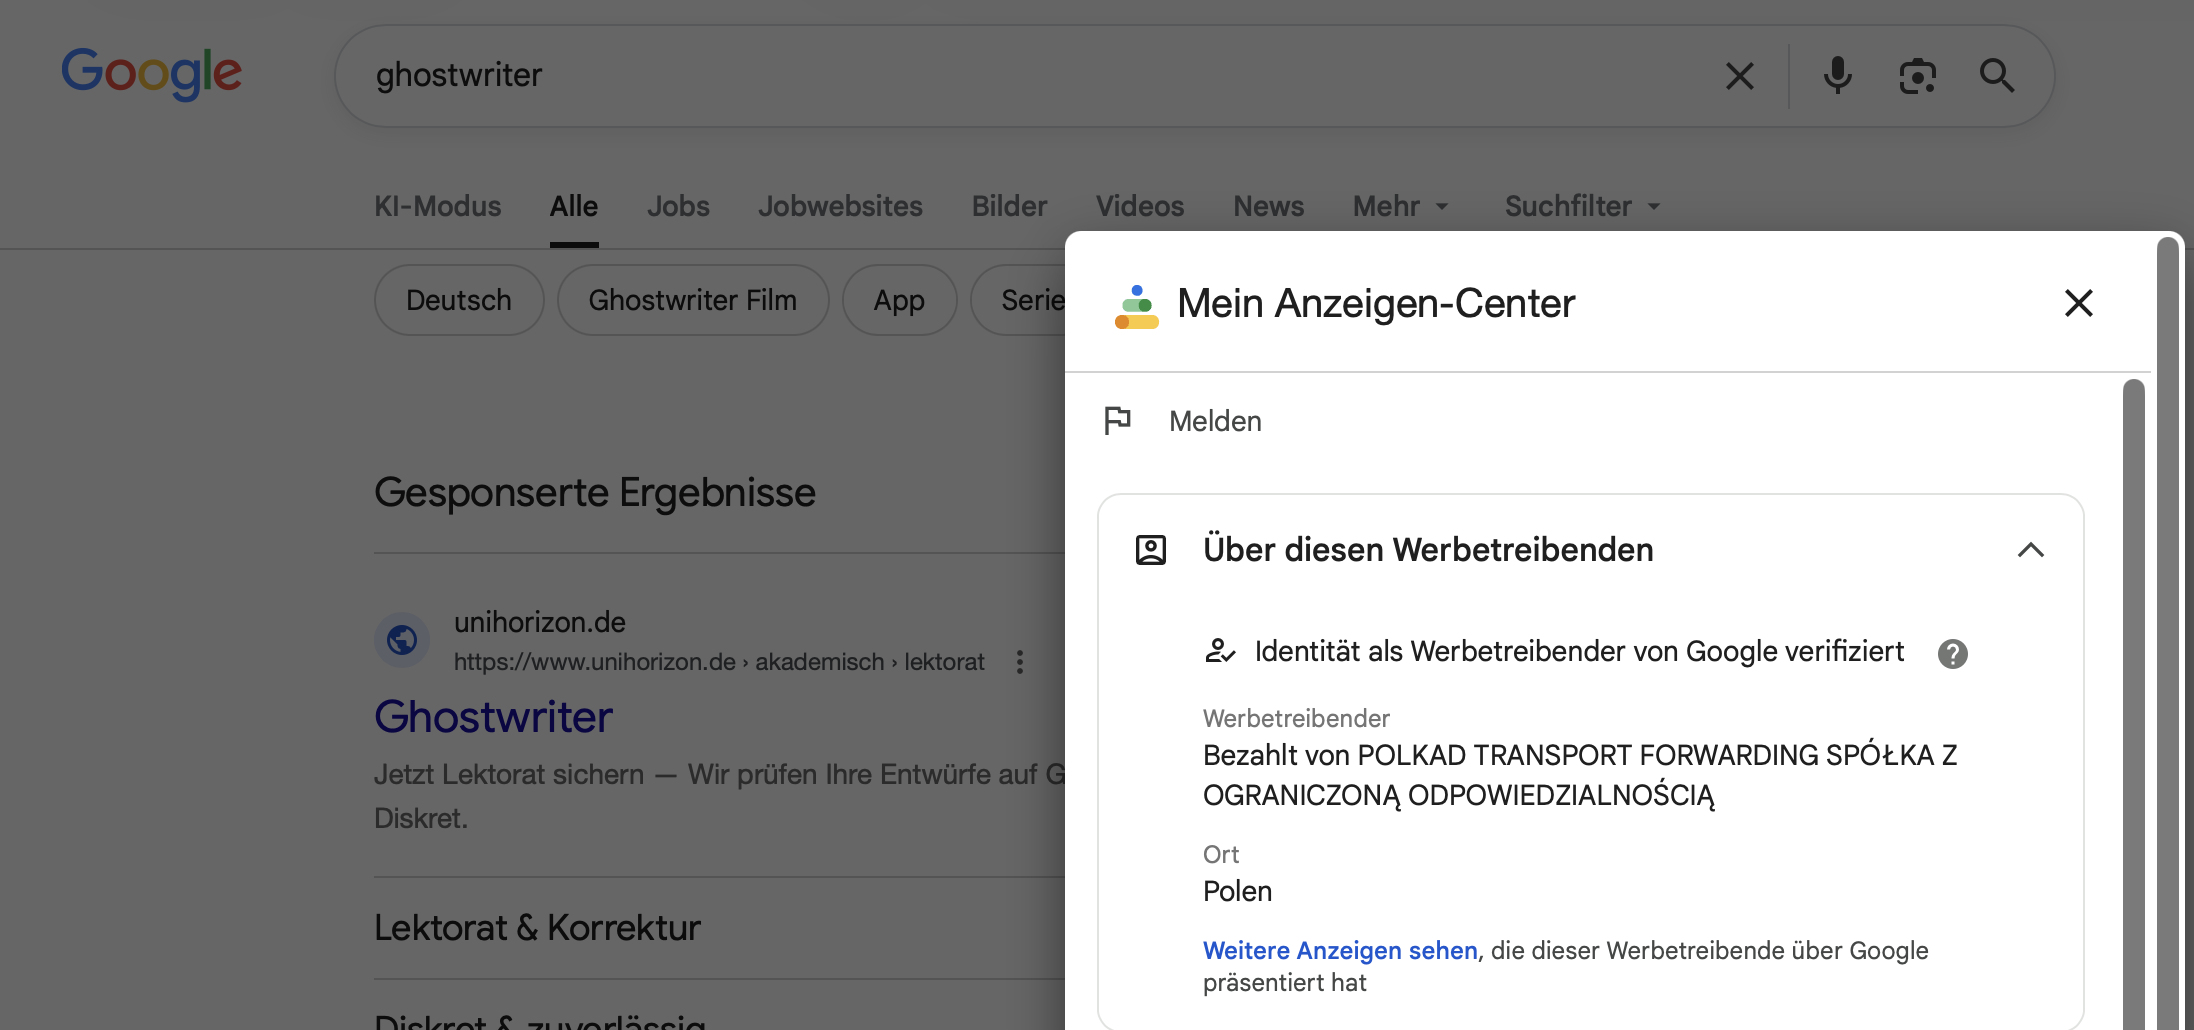
Task: Close the Mein Anzeigen-Center panel
Action: [2079, 303]
